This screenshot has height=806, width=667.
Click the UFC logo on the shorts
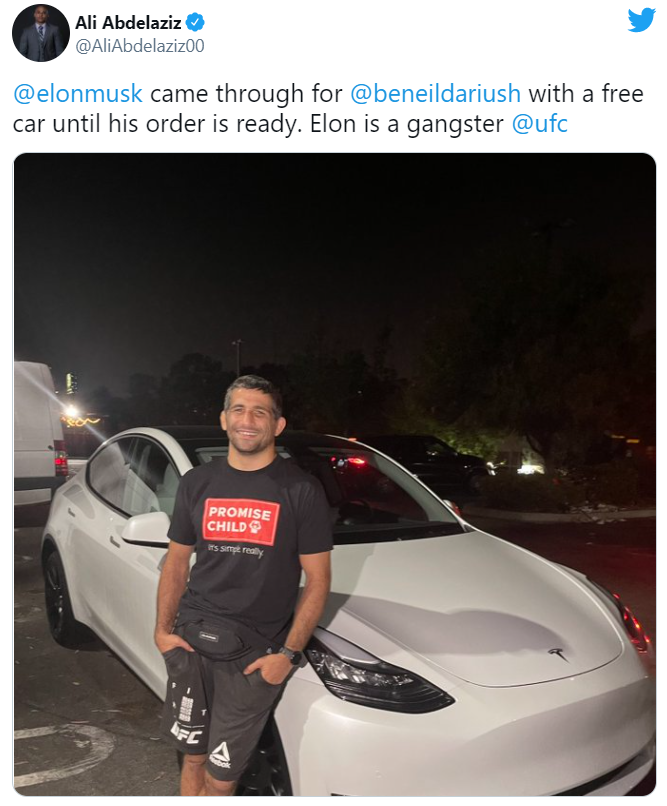[186, 734]
